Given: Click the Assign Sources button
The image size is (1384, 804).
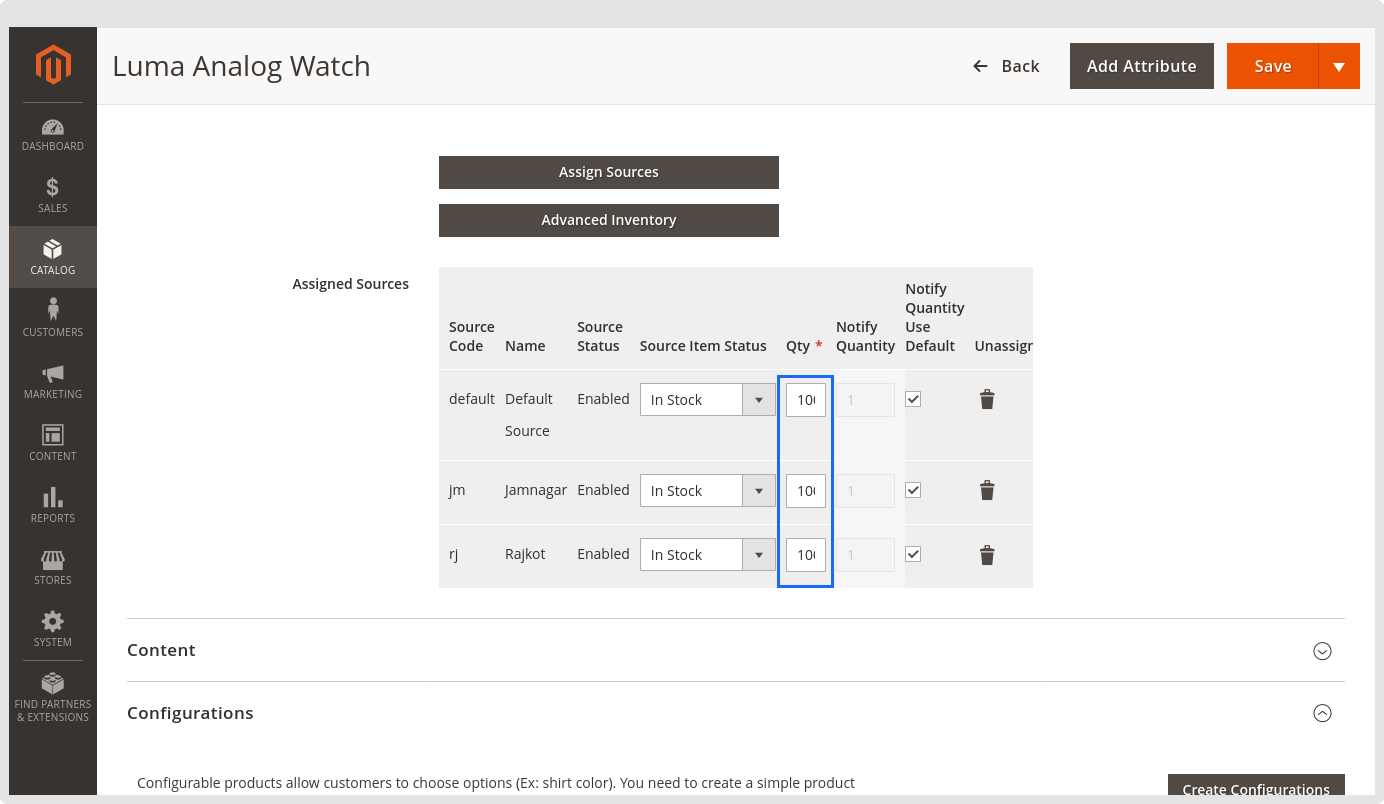Looking at the screenshot, I should 608,172.
